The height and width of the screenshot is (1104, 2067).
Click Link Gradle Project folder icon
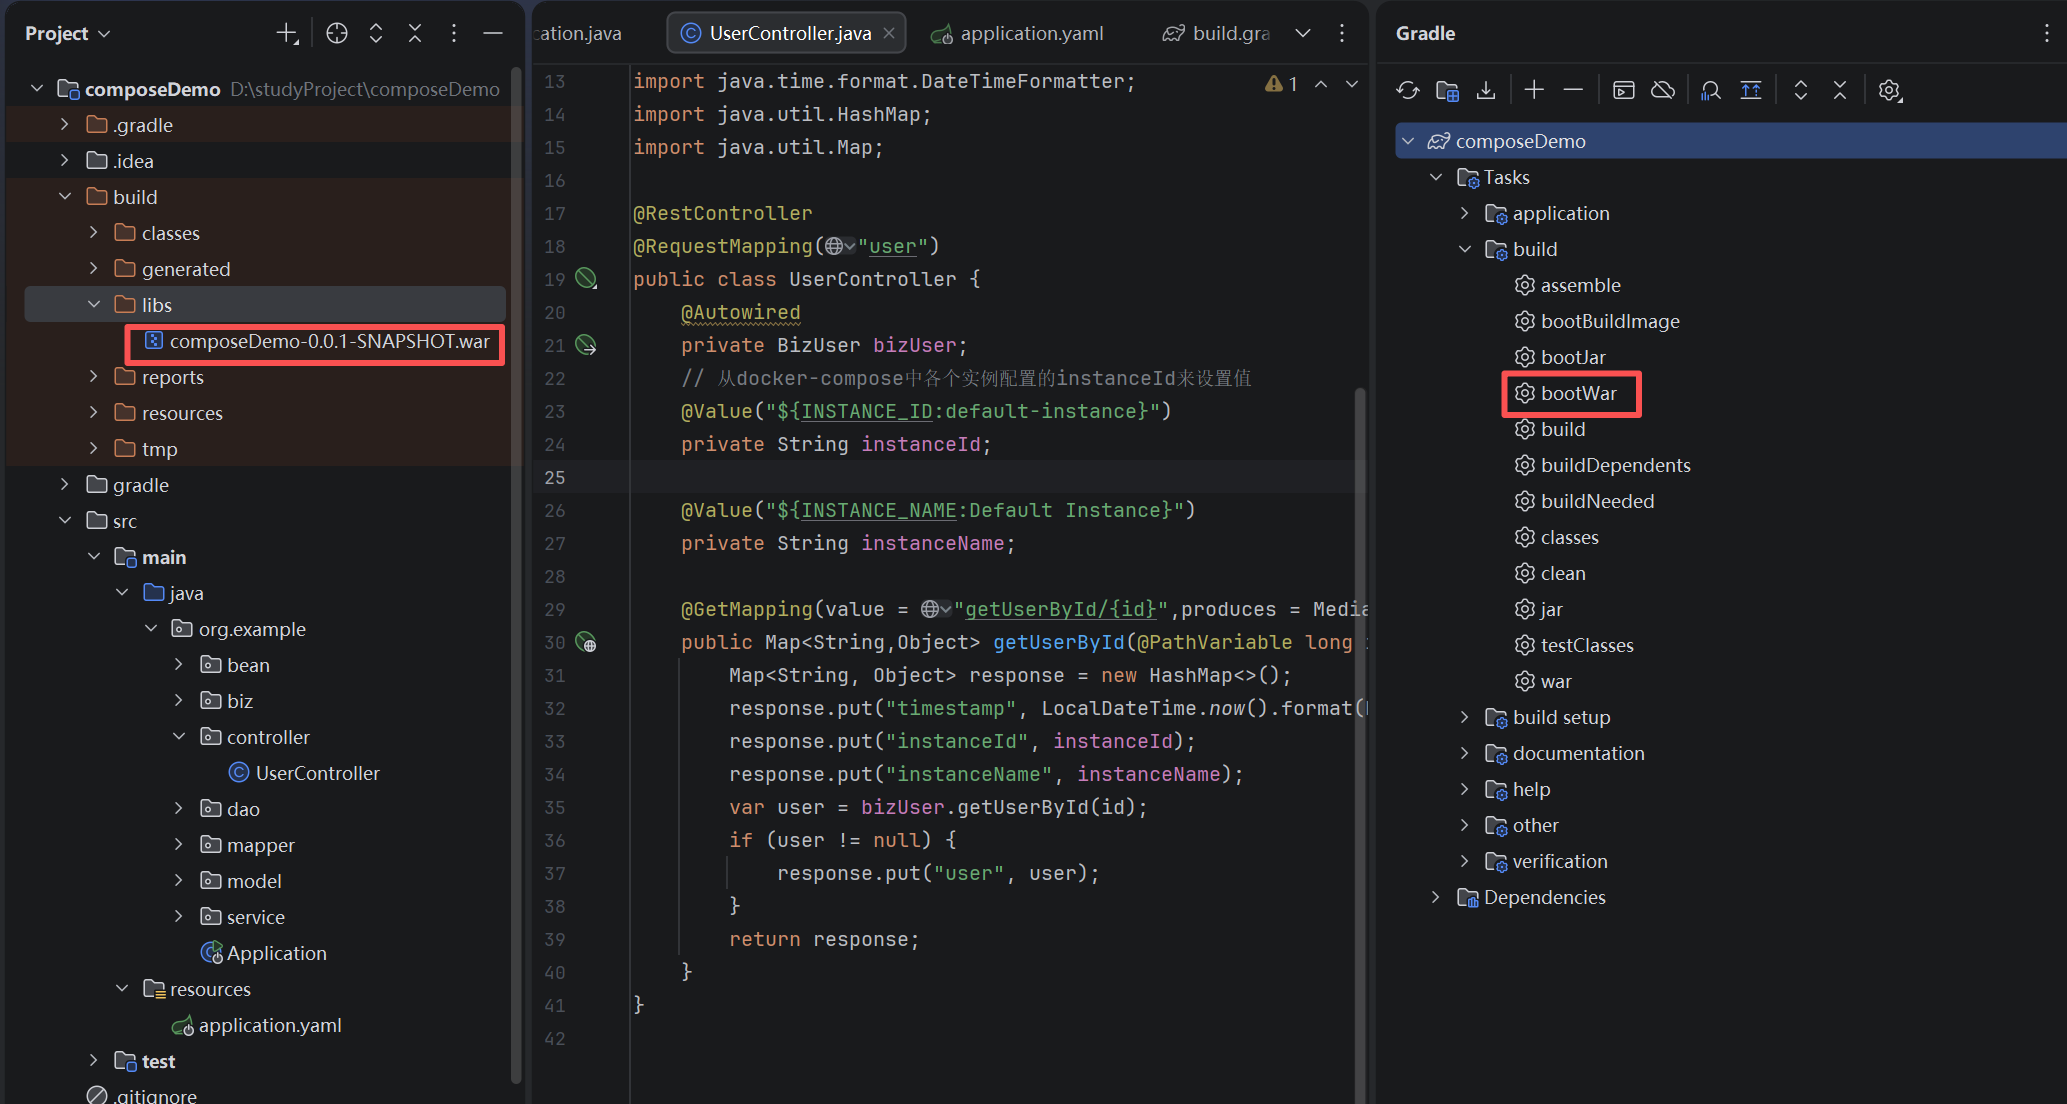click(x=1447, y=90)
